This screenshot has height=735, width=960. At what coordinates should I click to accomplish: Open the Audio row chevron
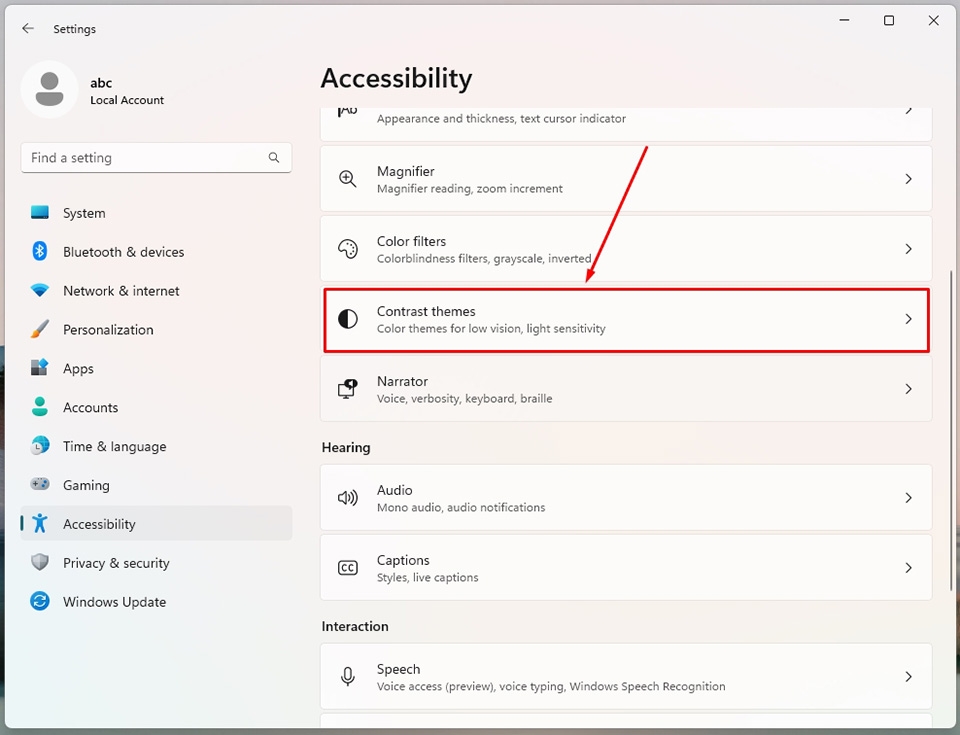[909, 498]
